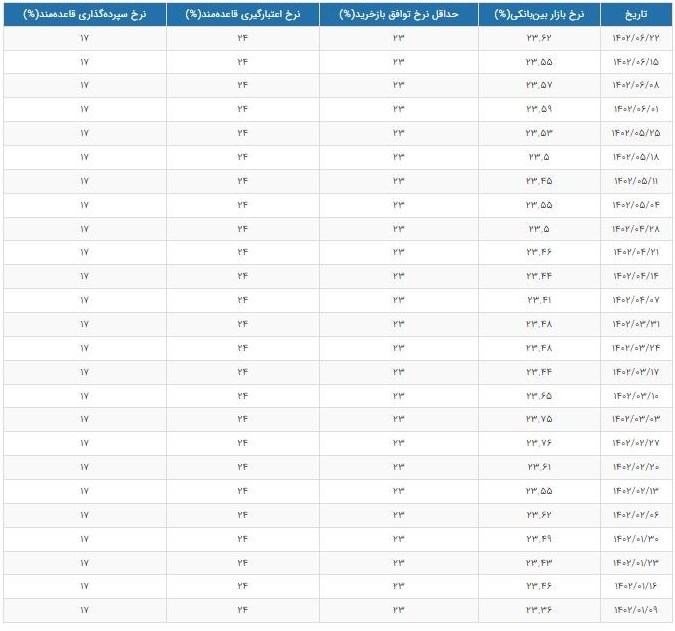
Task: Select the deposit rate cell in the 1402/02/13 row
Action: pos(84,491)
